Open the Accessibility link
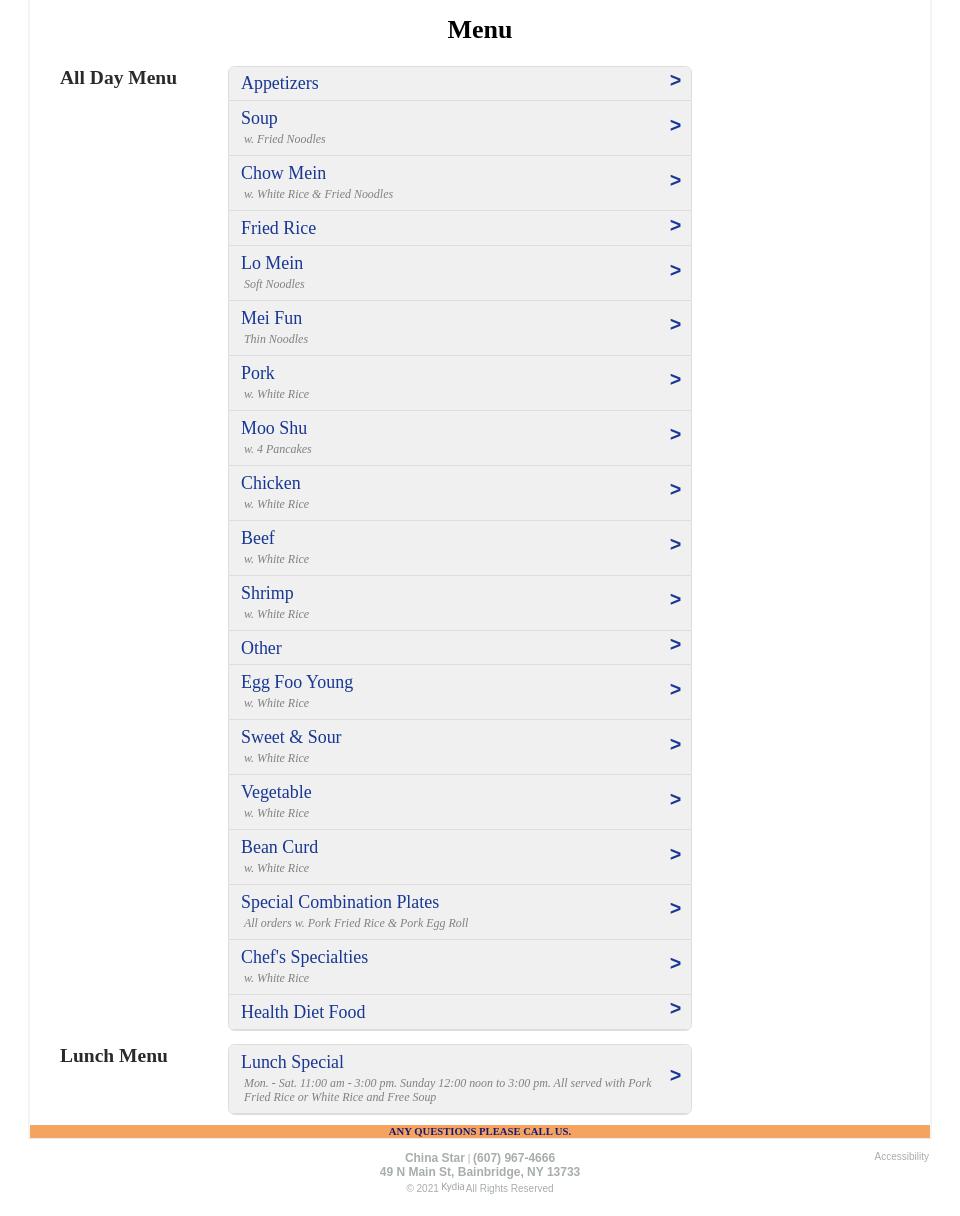The height and width of the screenshot is (1216, 960). click(x=901, y=1157)
